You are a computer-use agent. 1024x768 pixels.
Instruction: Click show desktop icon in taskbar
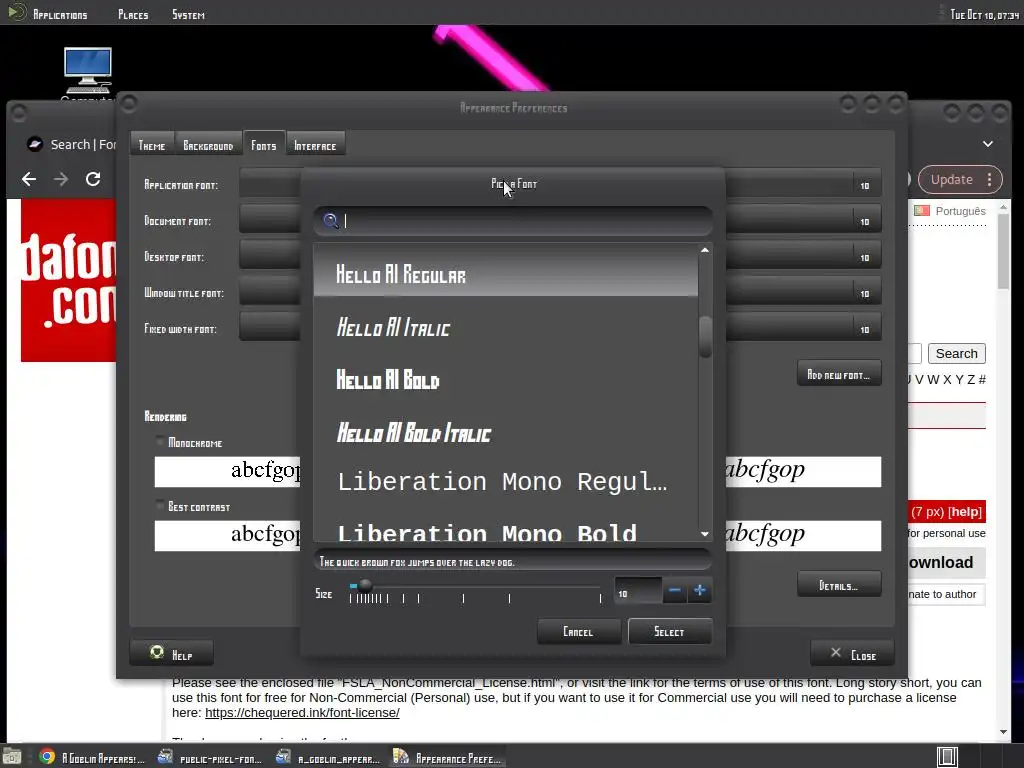(x=12, y=757)
